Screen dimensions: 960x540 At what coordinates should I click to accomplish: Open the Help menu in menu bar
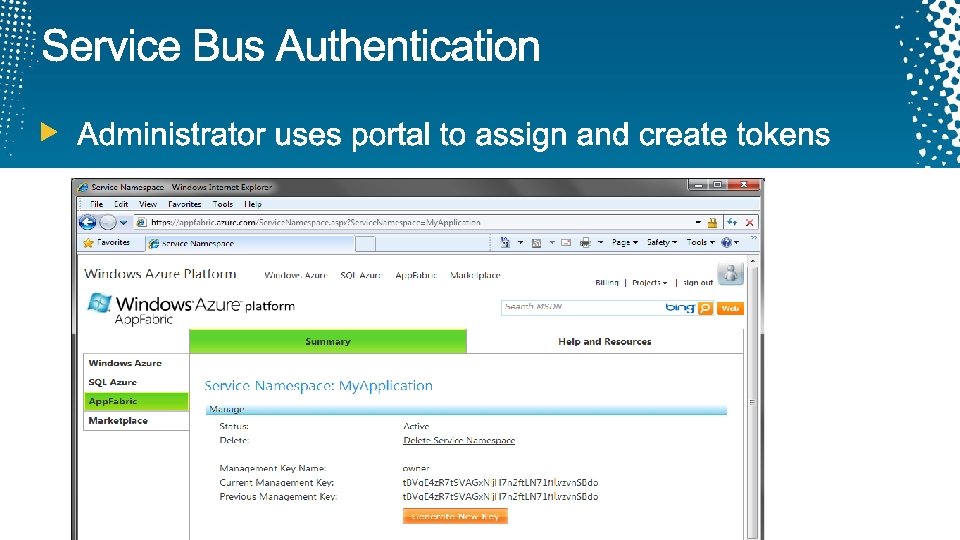(252, 204)
